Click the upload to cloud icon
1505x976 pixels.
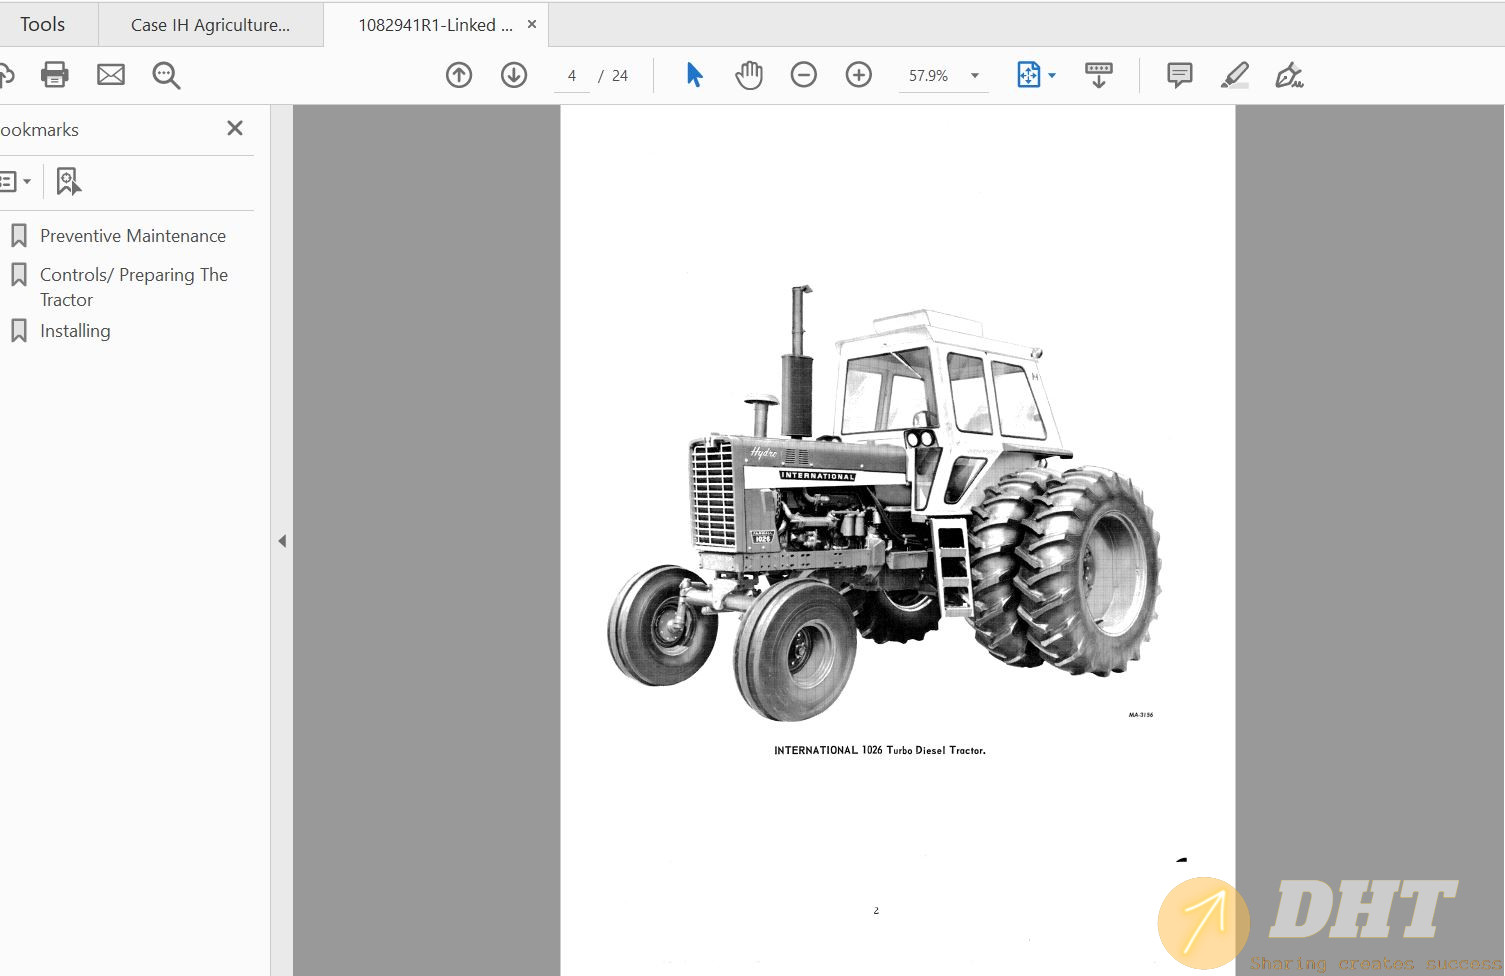point(5,75)
